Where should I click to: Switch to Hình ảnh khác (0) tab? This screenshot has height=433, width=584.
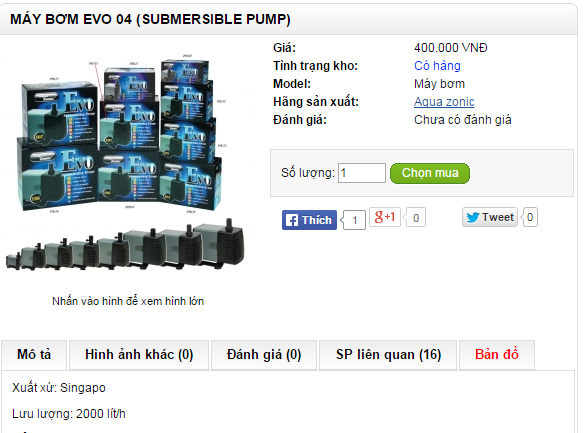[139, 355]
